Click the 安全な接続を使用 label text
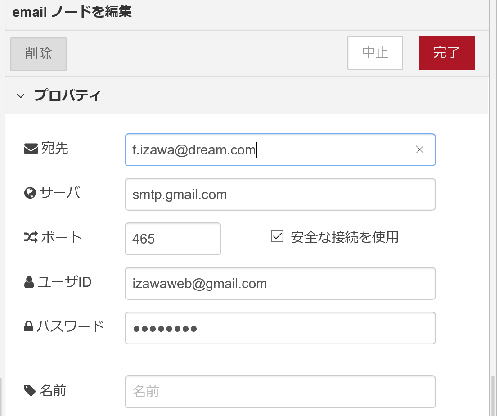497x416 pixels. (x=345, y=237)
